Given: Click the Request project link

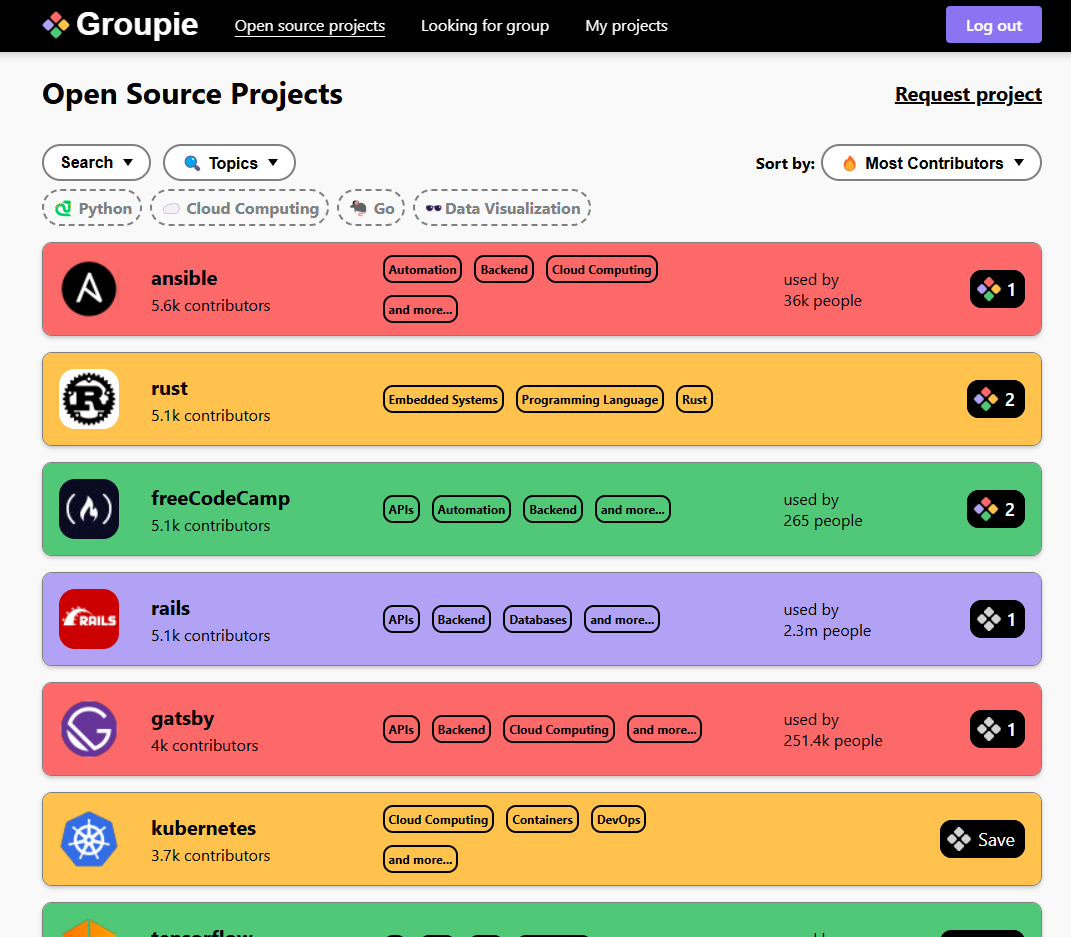Looking at the screenshot, I should [969, 94].
